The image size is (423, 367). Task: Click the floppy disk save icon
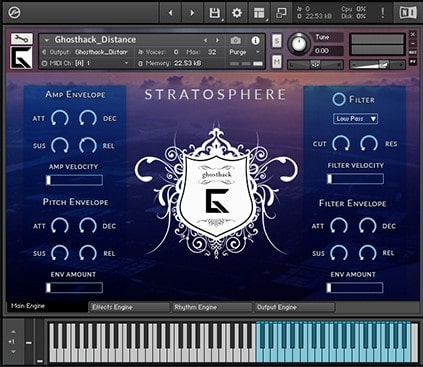[215, 13]
